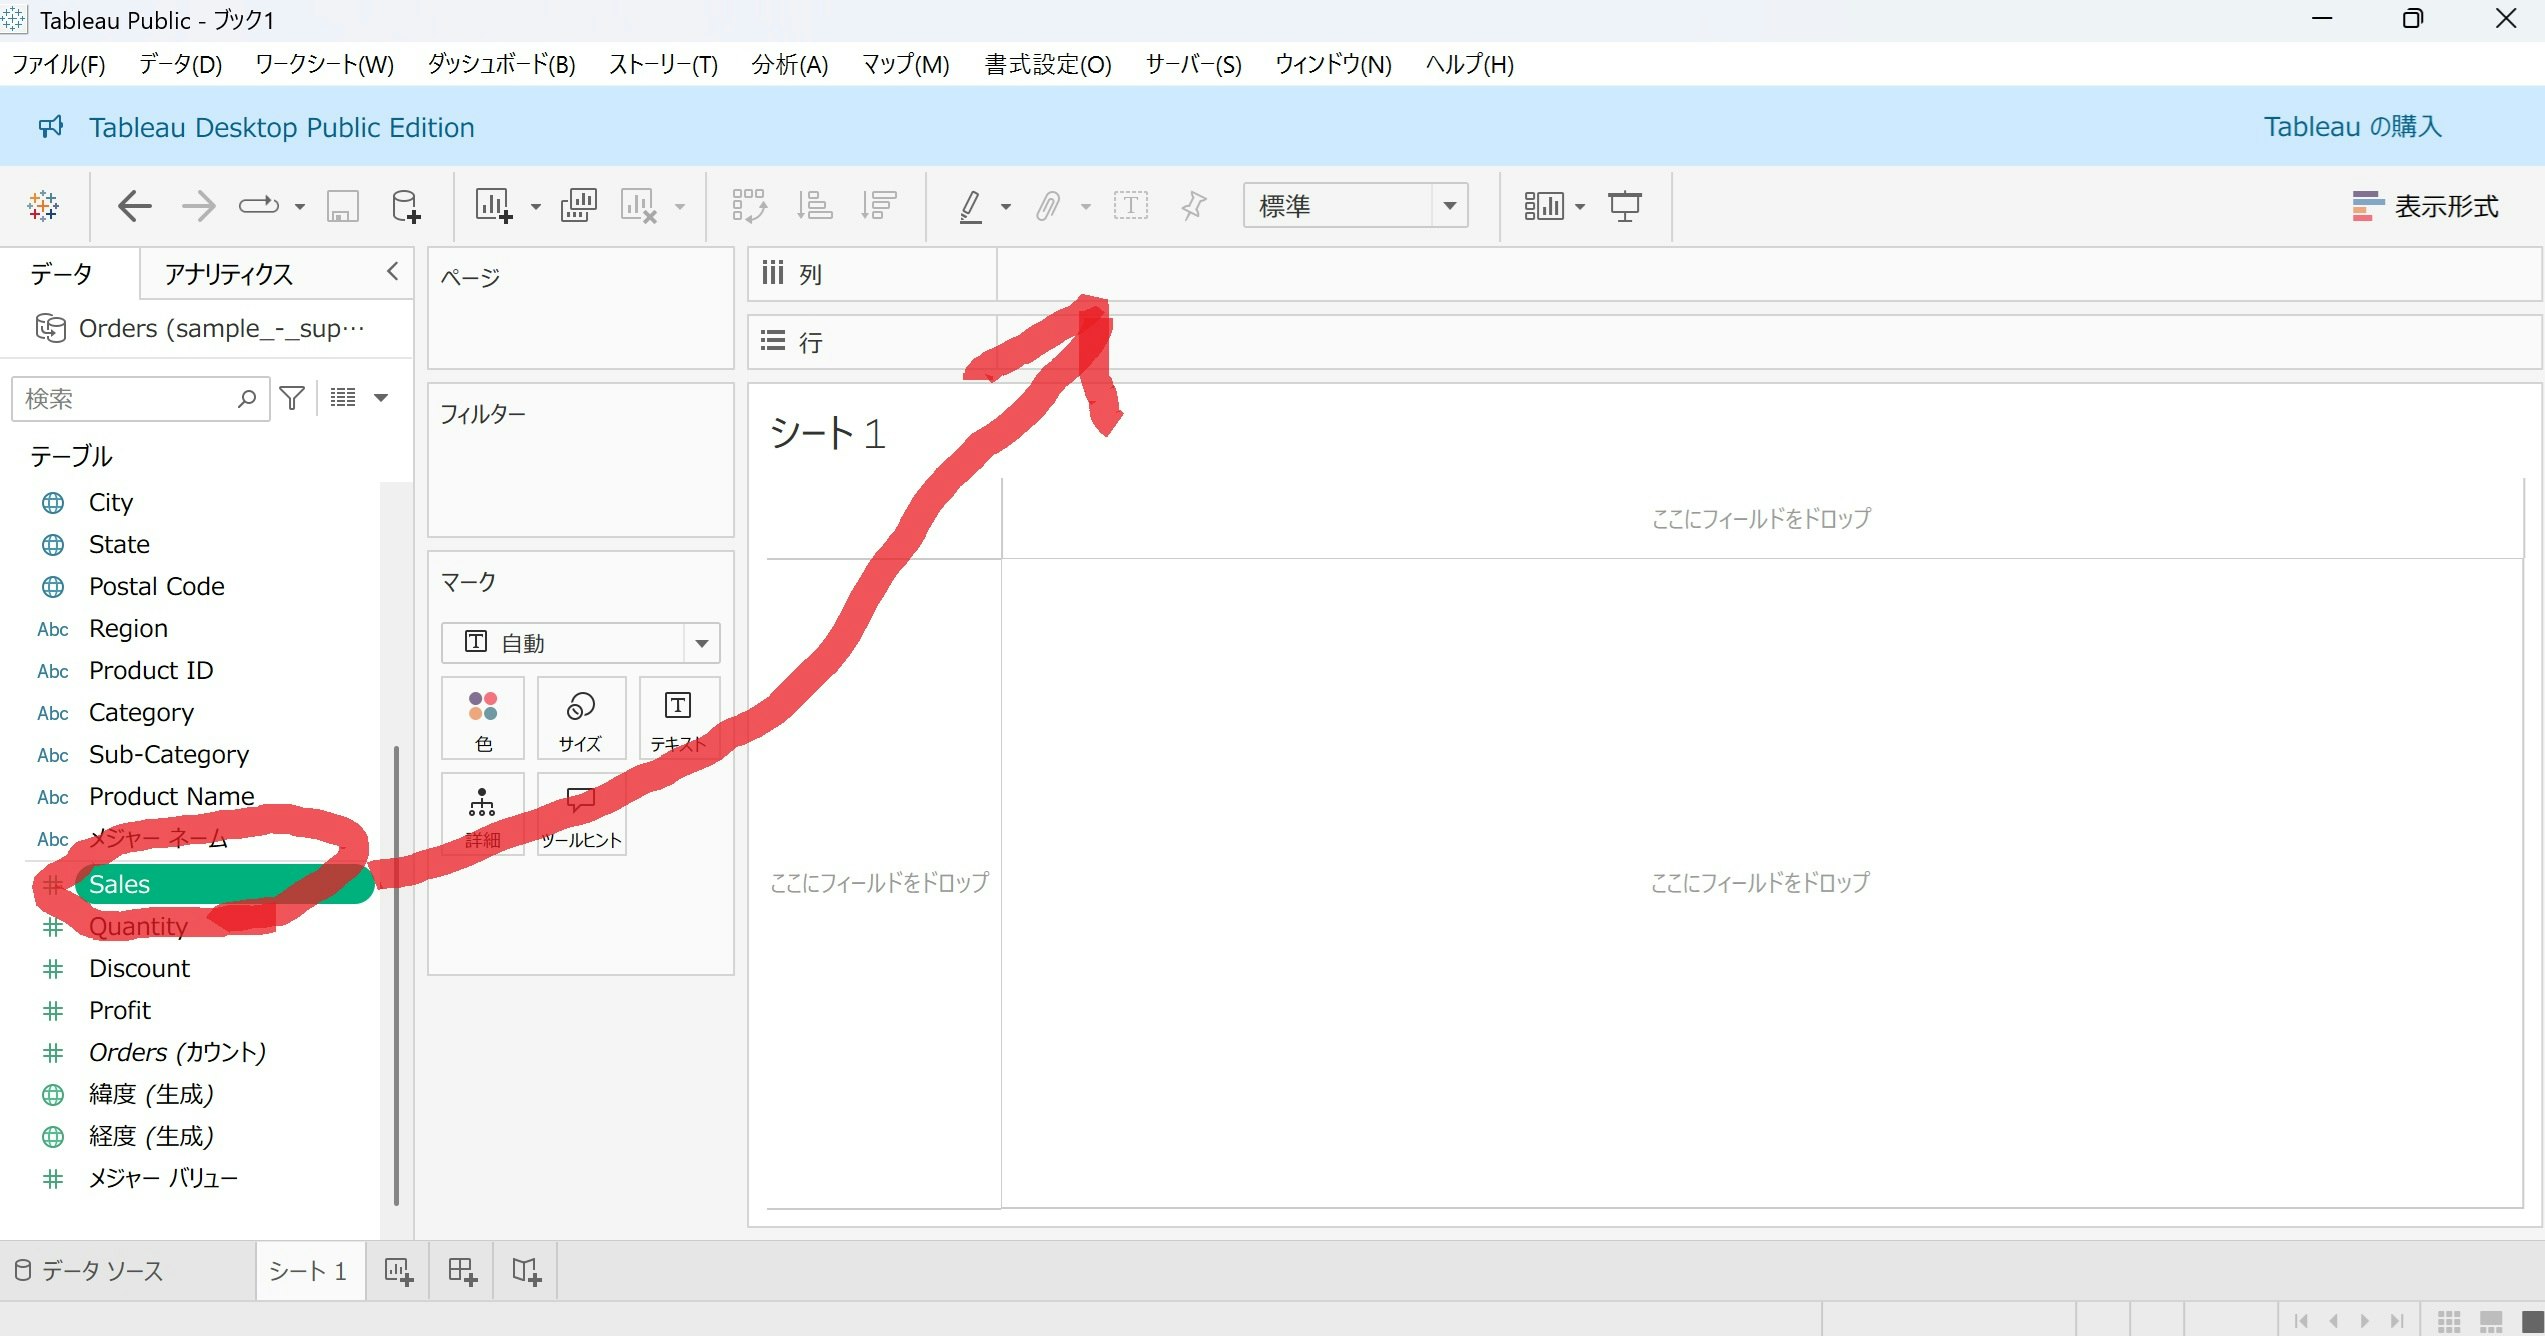Image resolution: width=2545 pixels, height=1336 pixels.
Task: Click the New Dashboard tab icon
Action: (x=462, y=1271)
